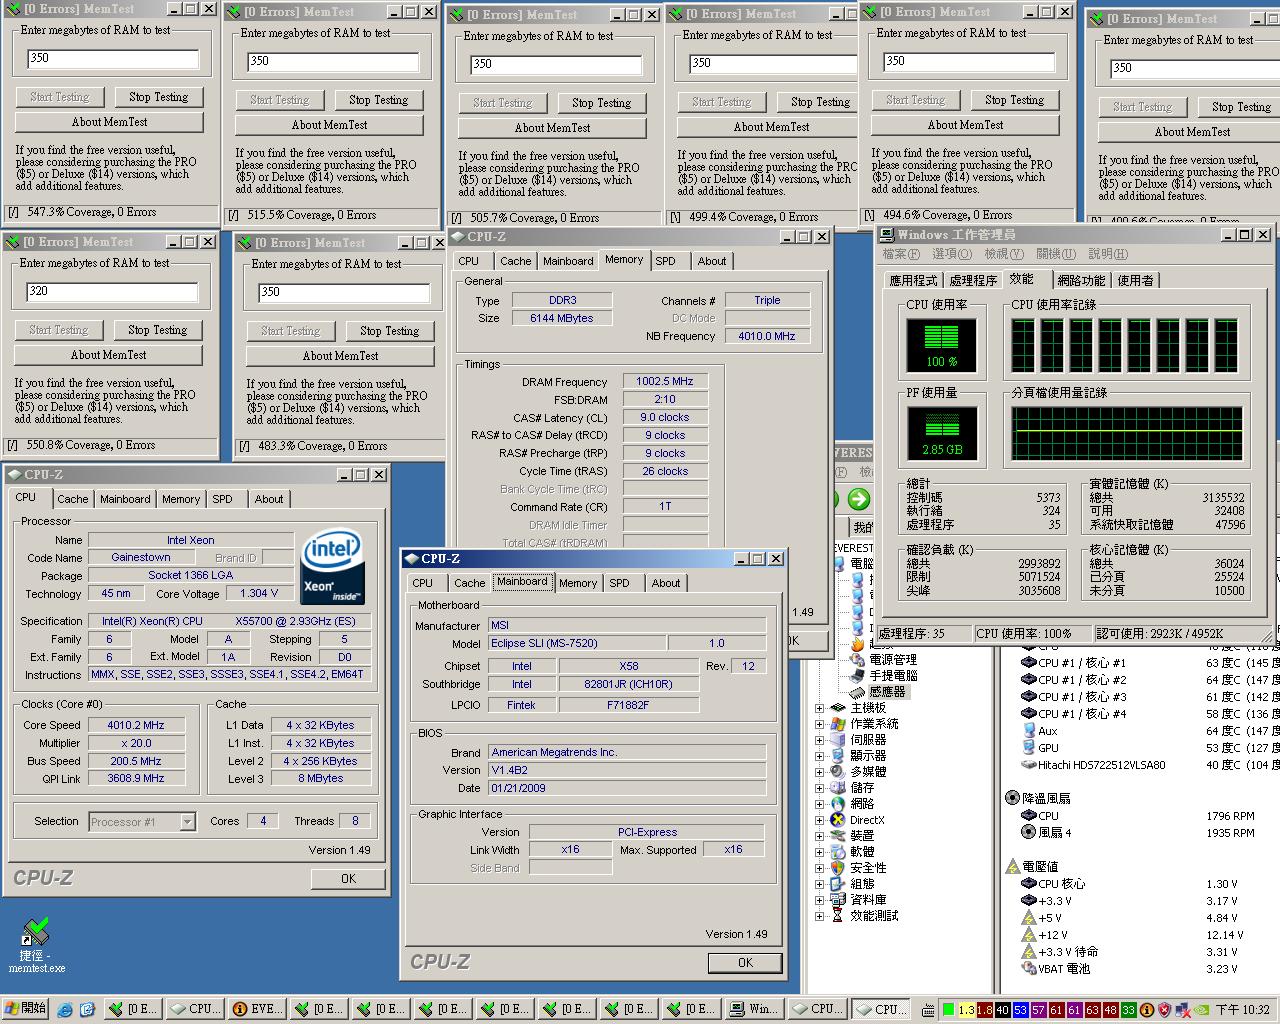Click the Intel Xeon inside logo in CPU-Z
Screen dimensions: 1280x1024
pos(332,568)
